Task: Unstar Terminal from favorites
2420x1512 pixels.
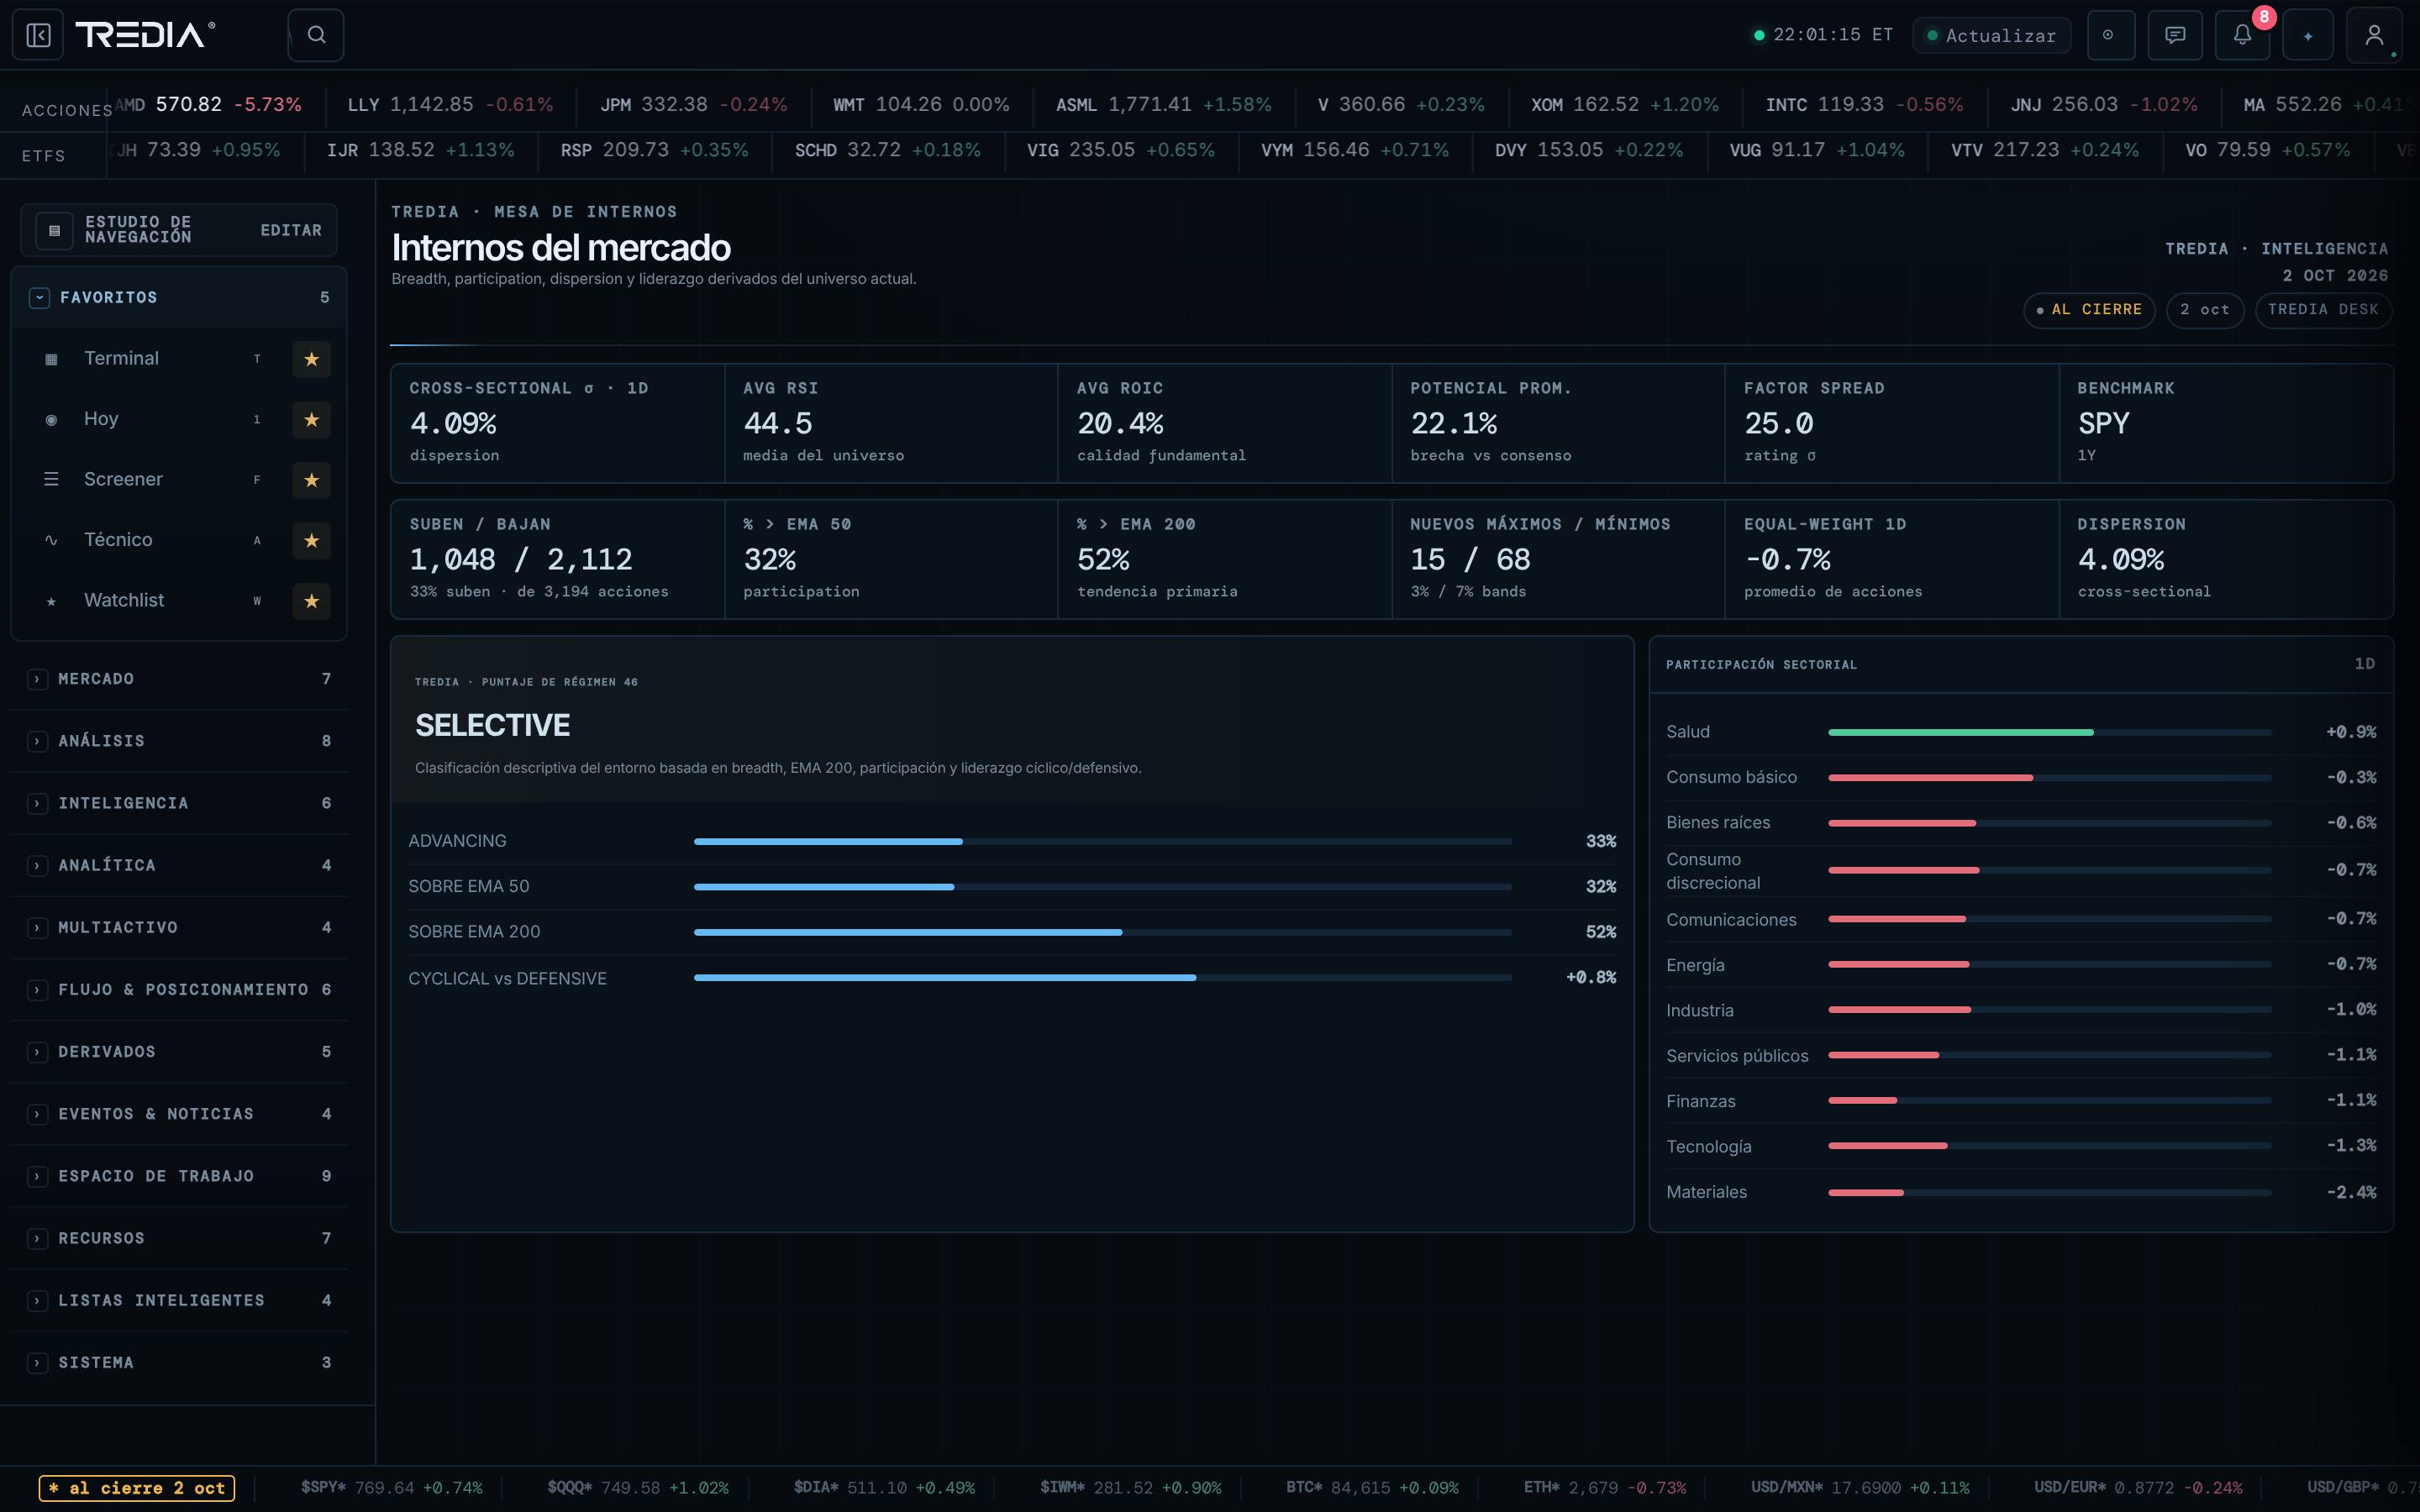Action: pos(311,359)
